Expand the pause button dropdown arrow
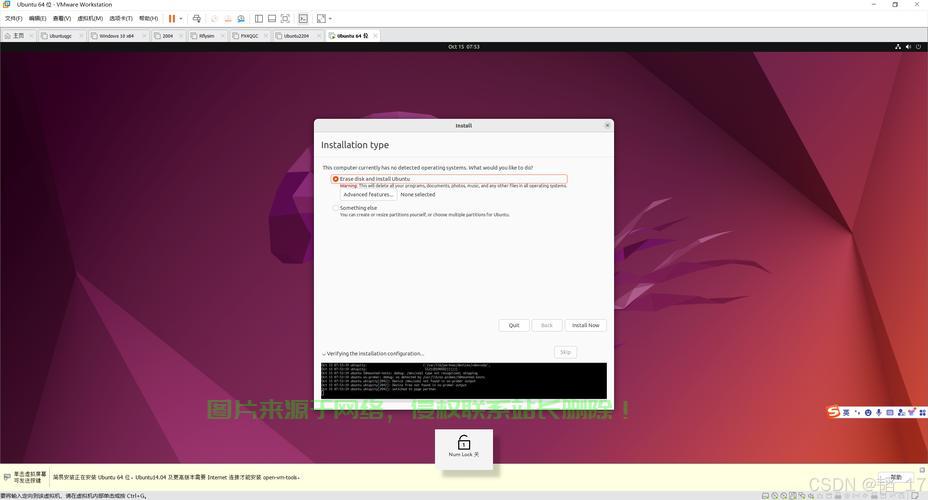928x500 pixels. click(x=181, y=18)
